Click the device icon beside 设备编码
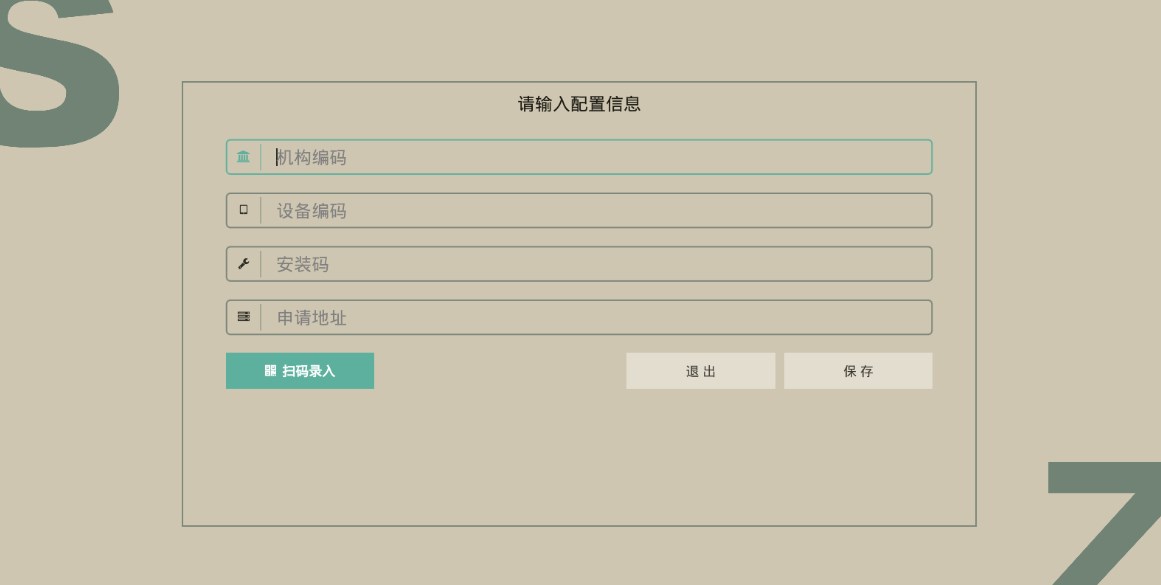The image size is (1161, 585). pyautogui.click(x=243, y=211)
